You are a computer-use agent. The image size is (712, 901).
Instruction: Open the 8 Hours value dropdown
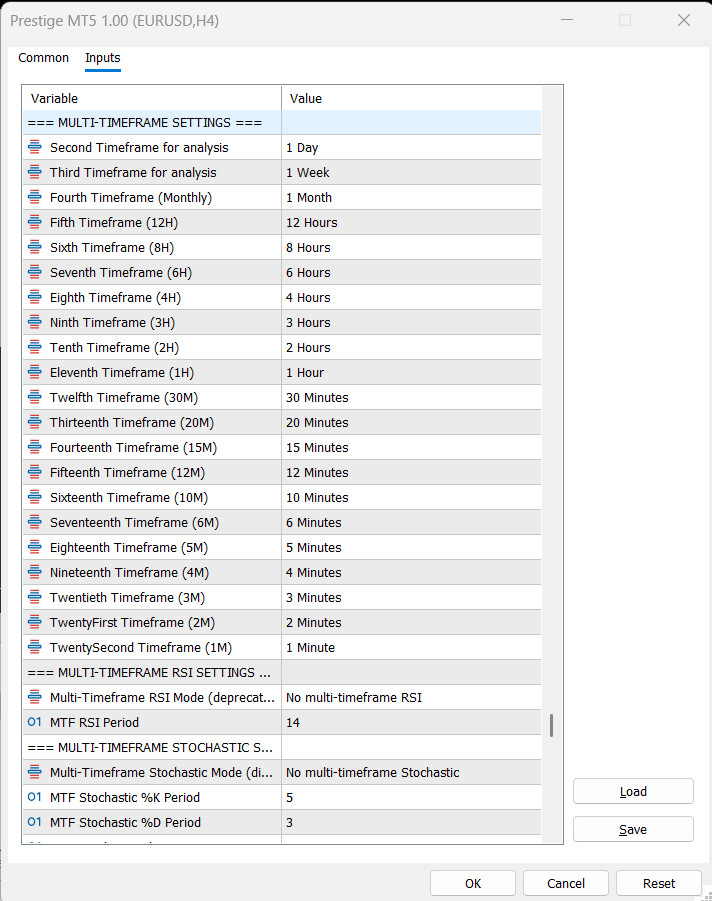[x=411, y=247]
